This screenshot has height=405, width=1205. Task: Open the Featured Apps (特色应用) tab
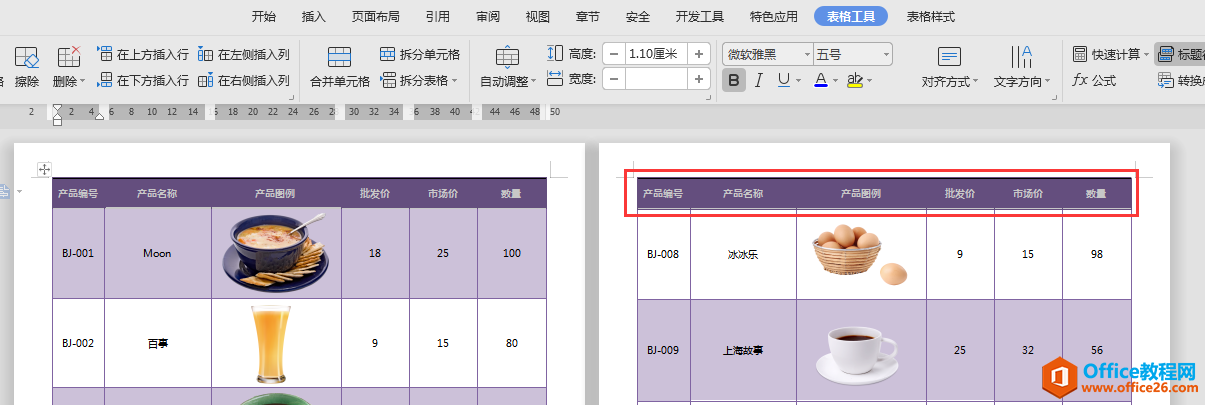click(x=774, y=16)
